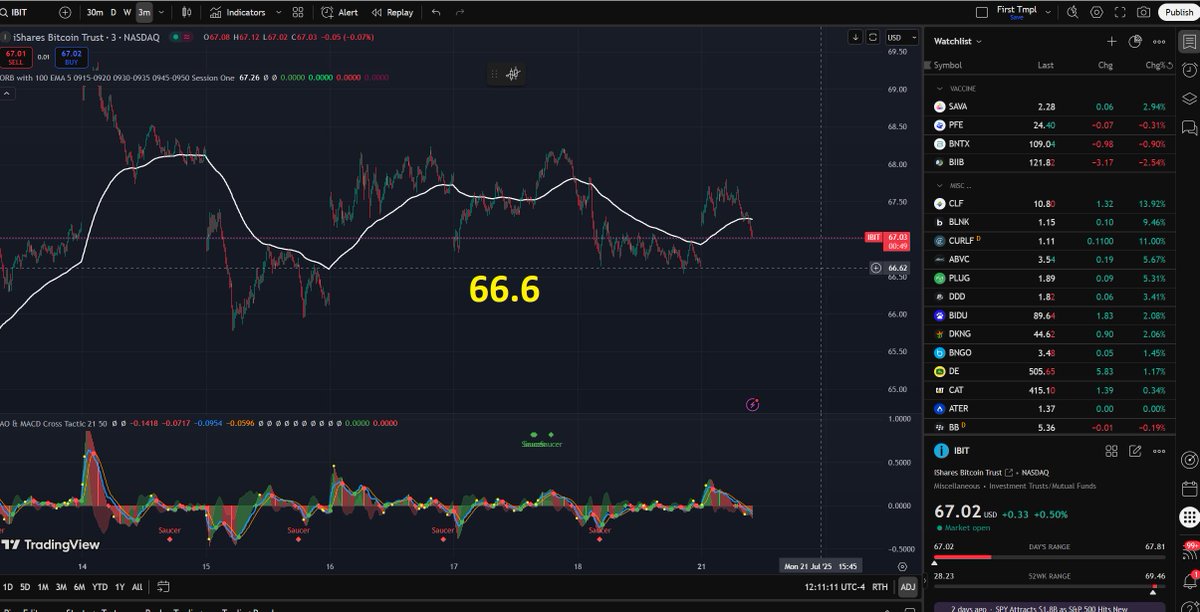Undo the last chart action
The height and width of the screenshot is (612, 1200).
click(436, 12)
